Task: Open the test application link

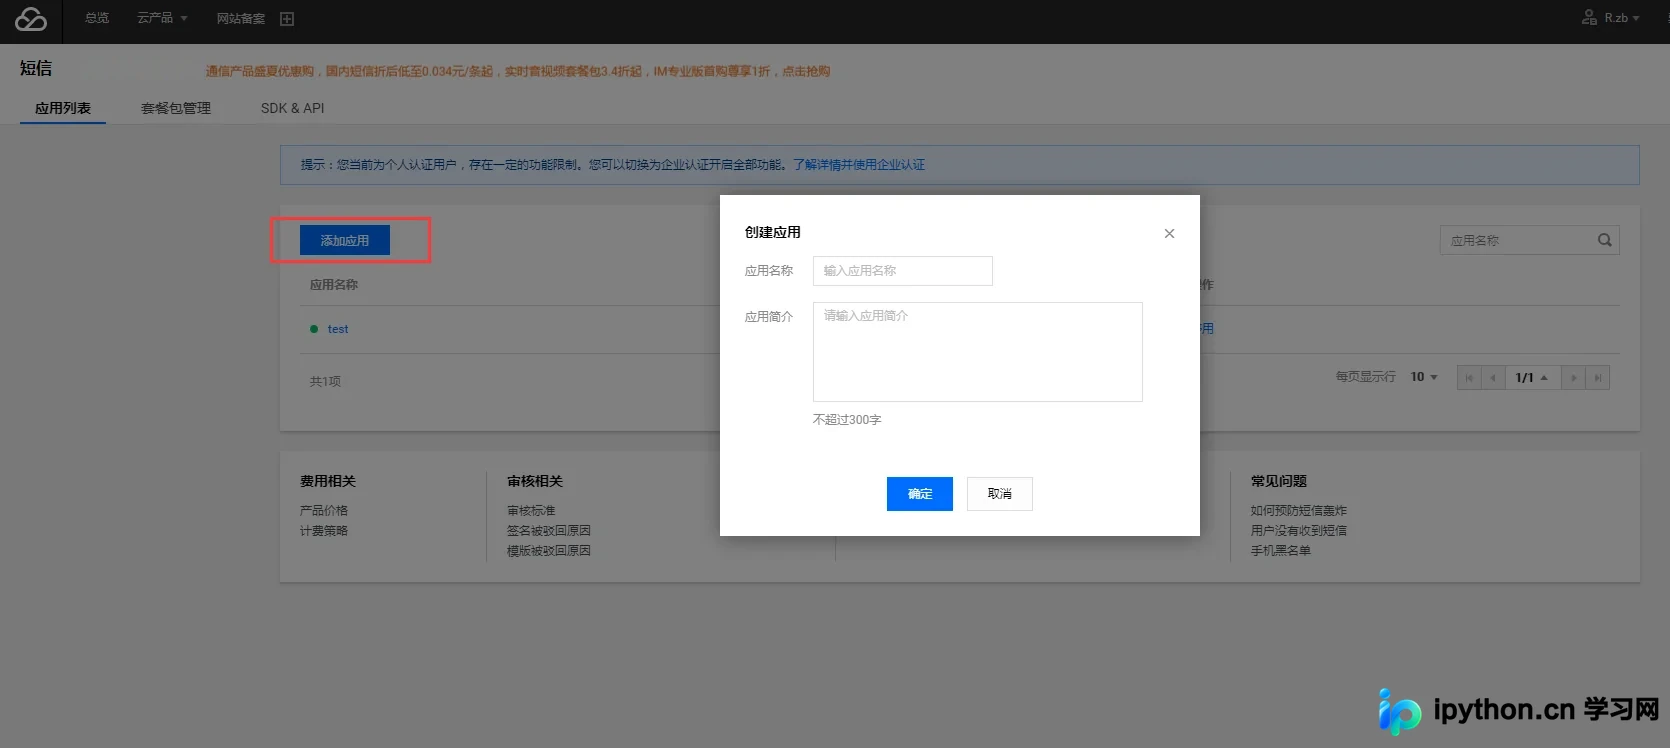Action: tap(338, 329)
